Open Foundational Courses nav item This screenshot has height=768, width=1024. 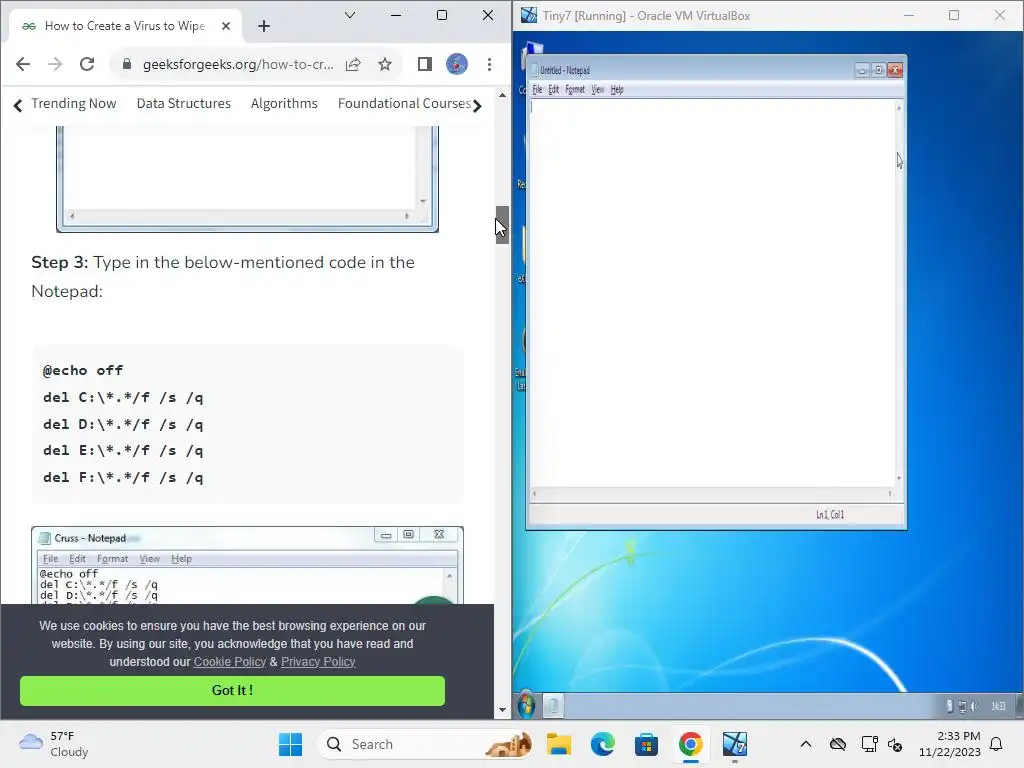(x=404, y=103)
